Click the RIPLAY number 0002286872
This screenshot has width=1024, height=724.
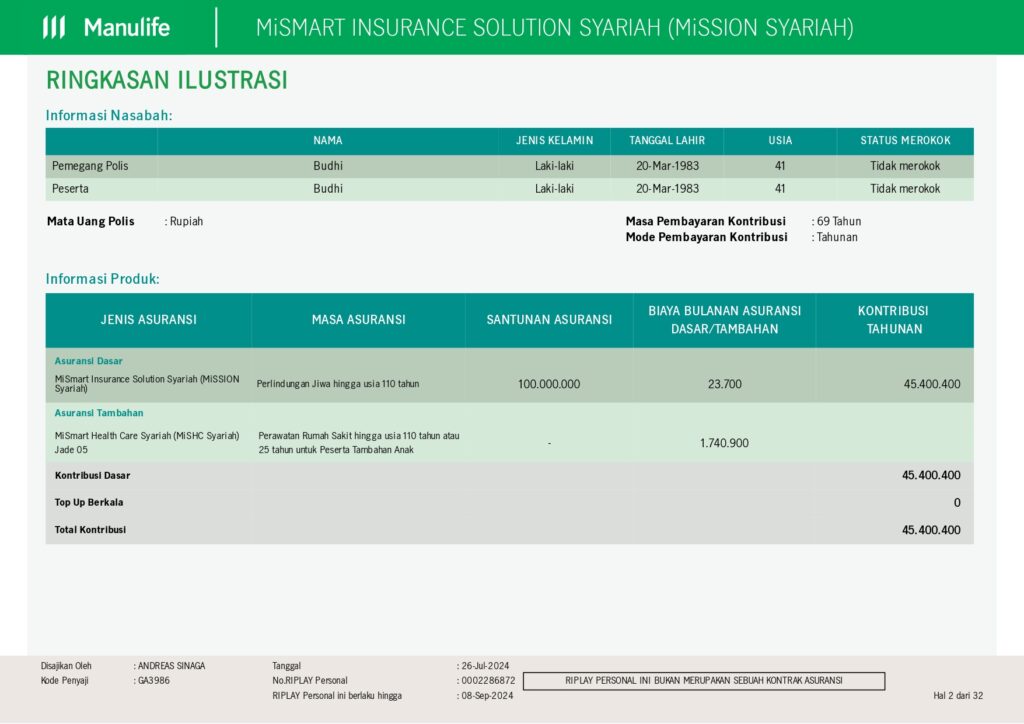488,680
